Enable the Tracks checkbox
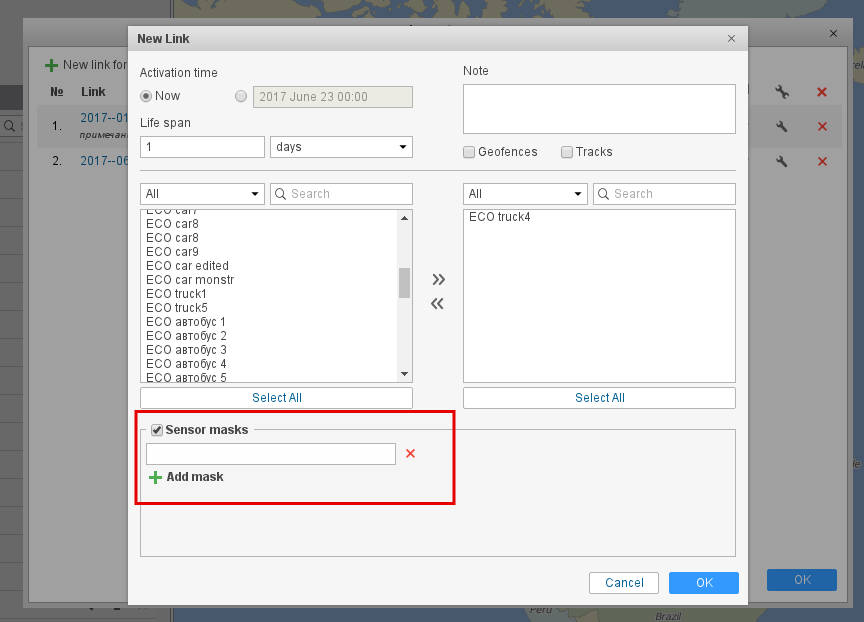 click(x=567, y=152)
